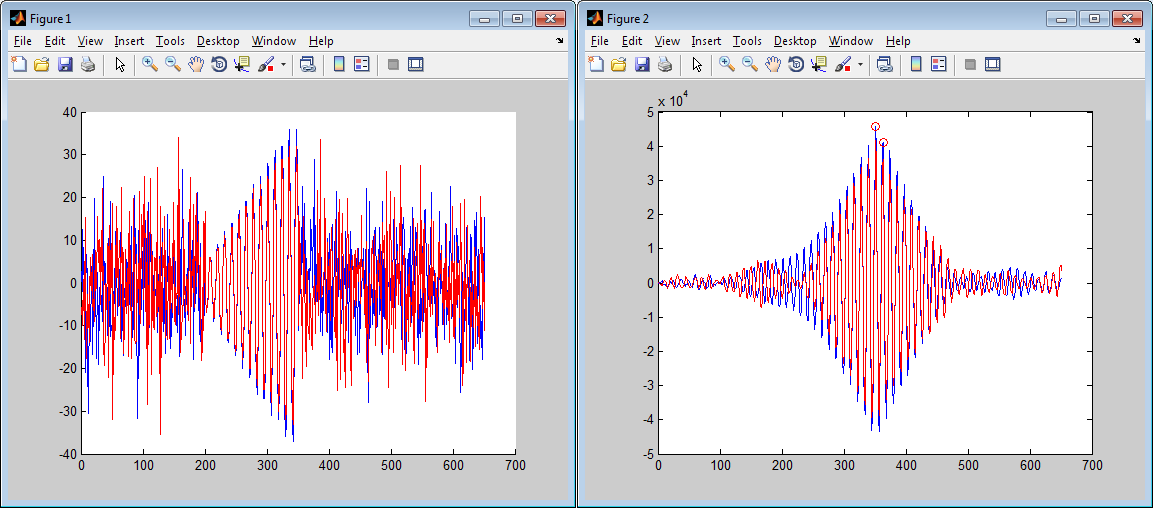Print Figure 2 using the printer icon

point(665,64)
